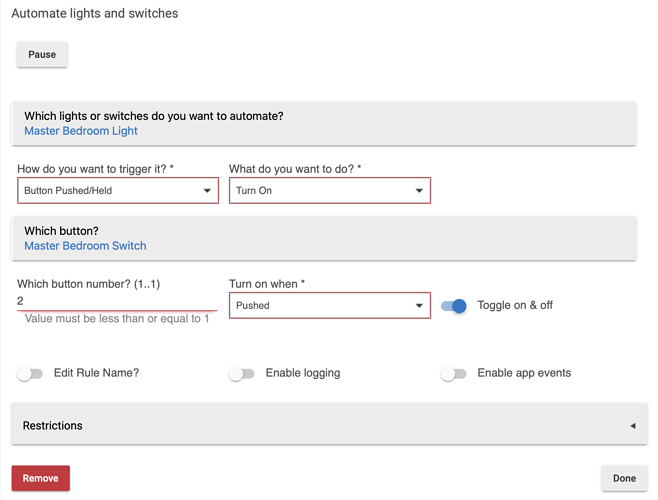The height and width of the screenshot is (500, 658).
Task: Disable the Toggle on & off switch
Action: coord(454,306)
